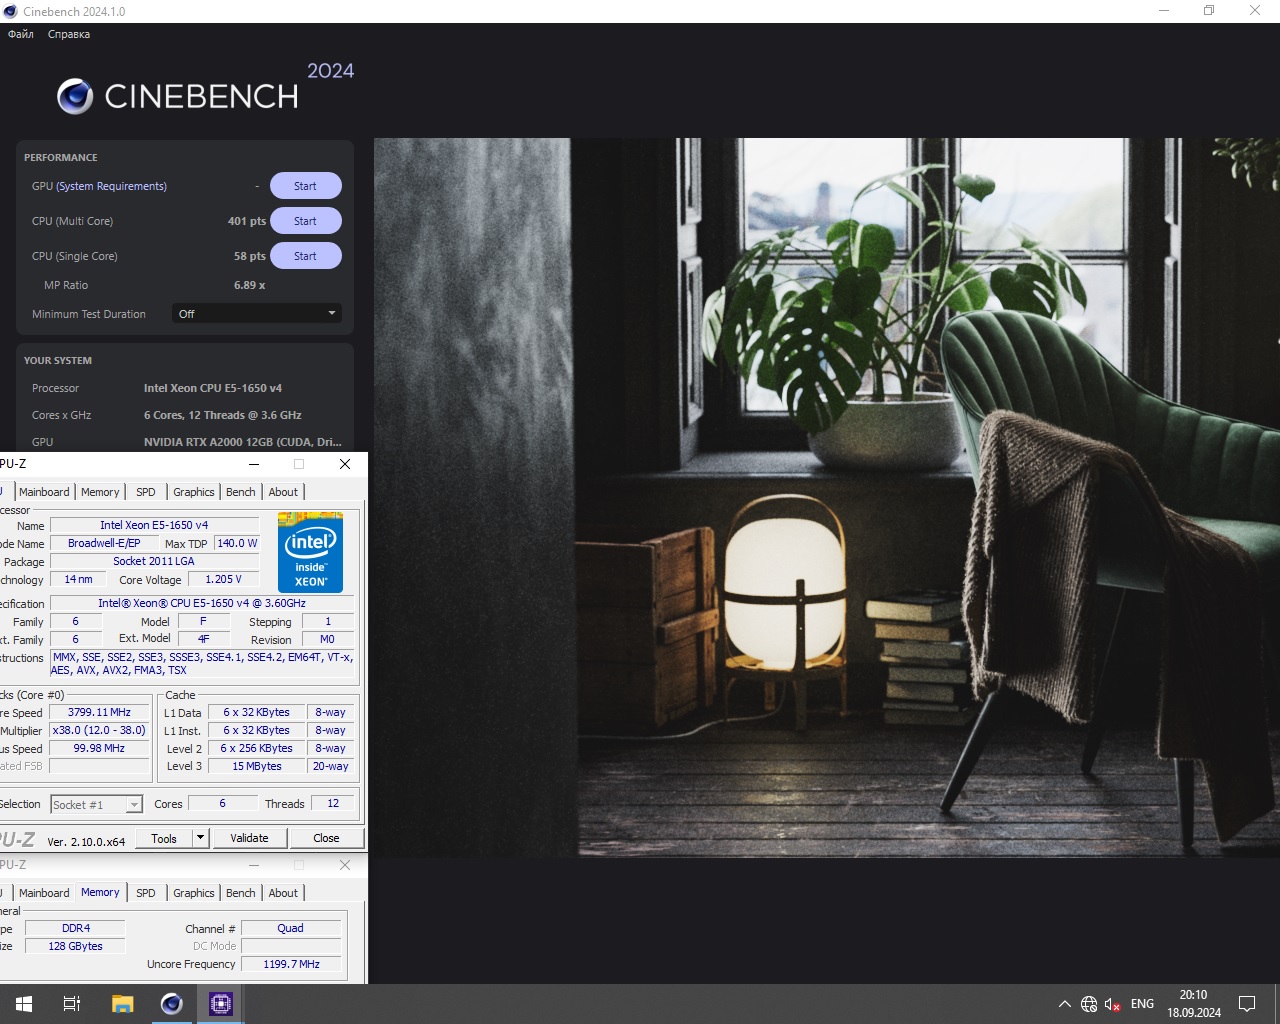
Task: Switch to Cinebench via its taskbar icon
Action: pyautogui.click(x=171, y=1004)
